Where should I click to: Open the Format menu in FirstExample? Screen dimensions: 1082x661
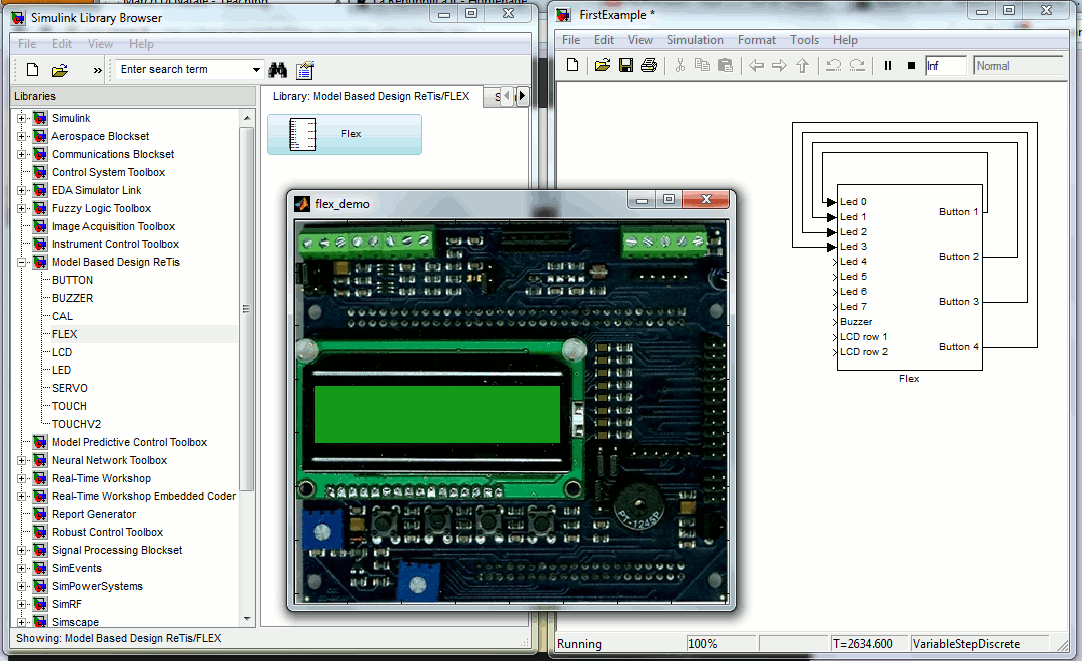point(756,40)
